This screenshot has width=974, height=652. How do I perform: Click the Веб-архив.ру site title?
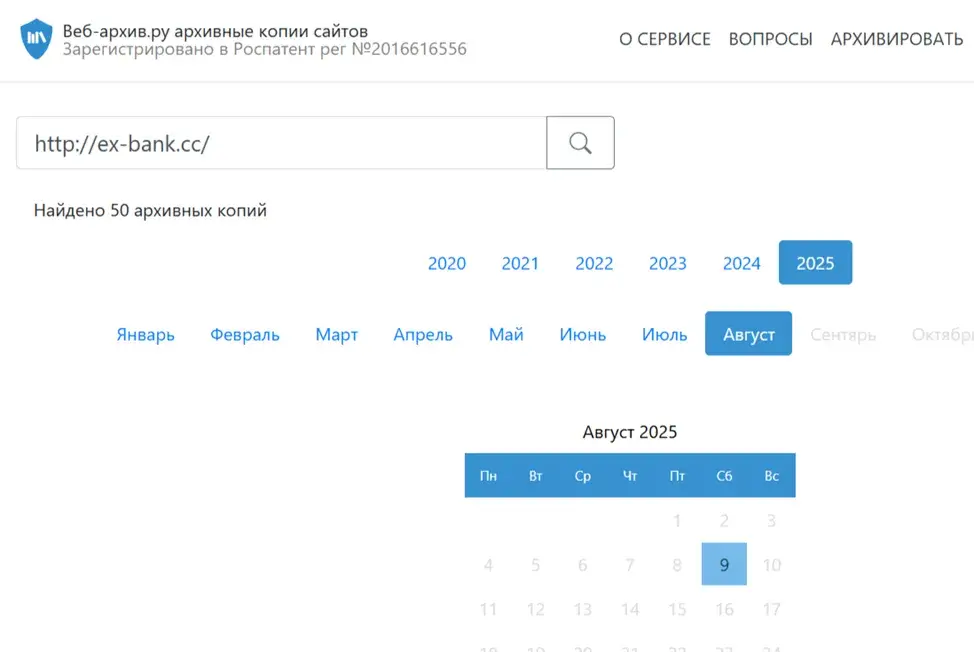(215, 30)
